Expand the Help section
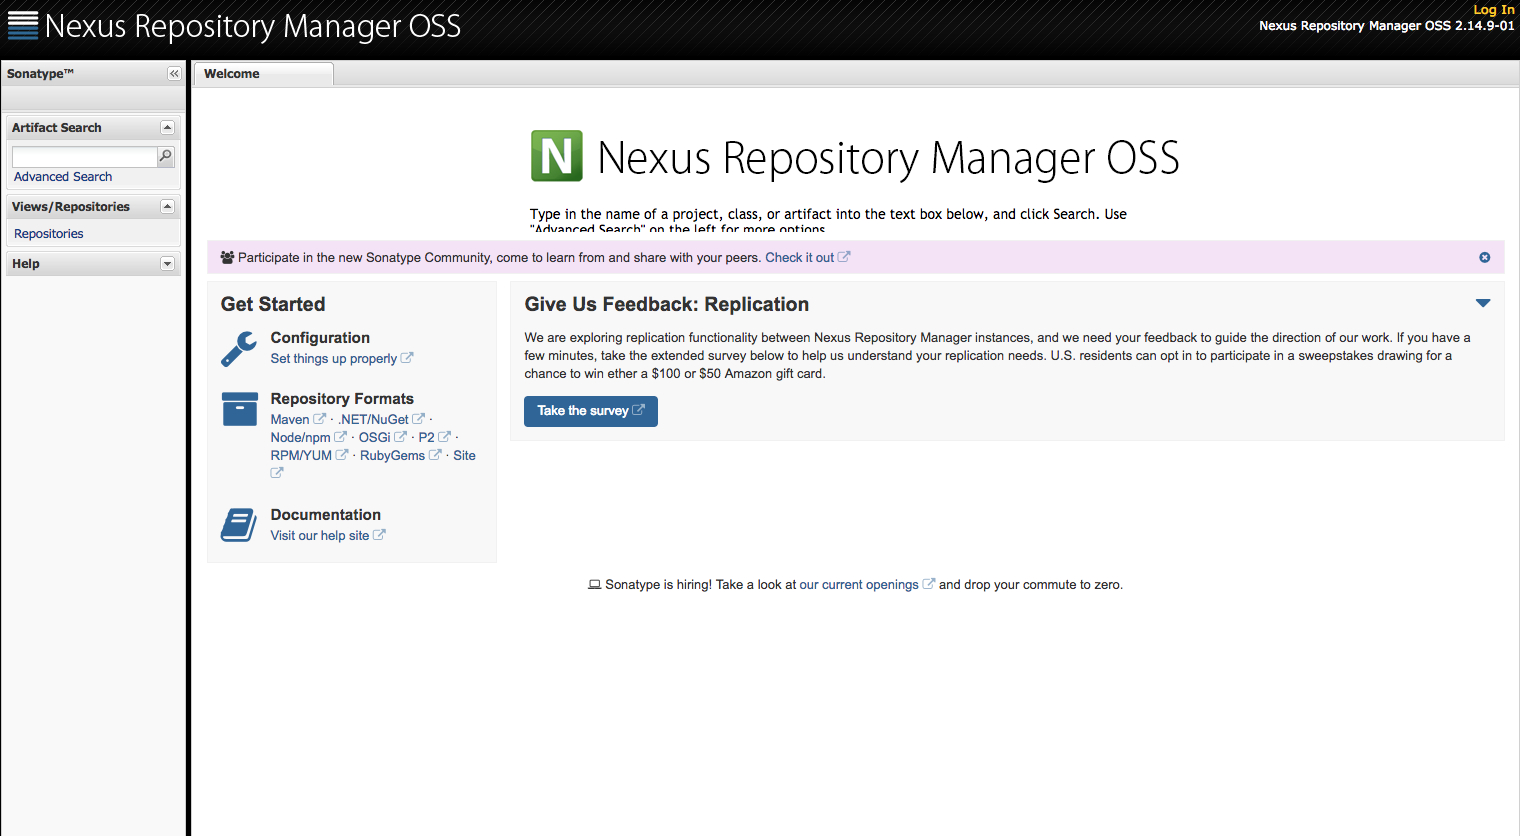The height and width of the screenshot is (836, 1520). (167, 264)
